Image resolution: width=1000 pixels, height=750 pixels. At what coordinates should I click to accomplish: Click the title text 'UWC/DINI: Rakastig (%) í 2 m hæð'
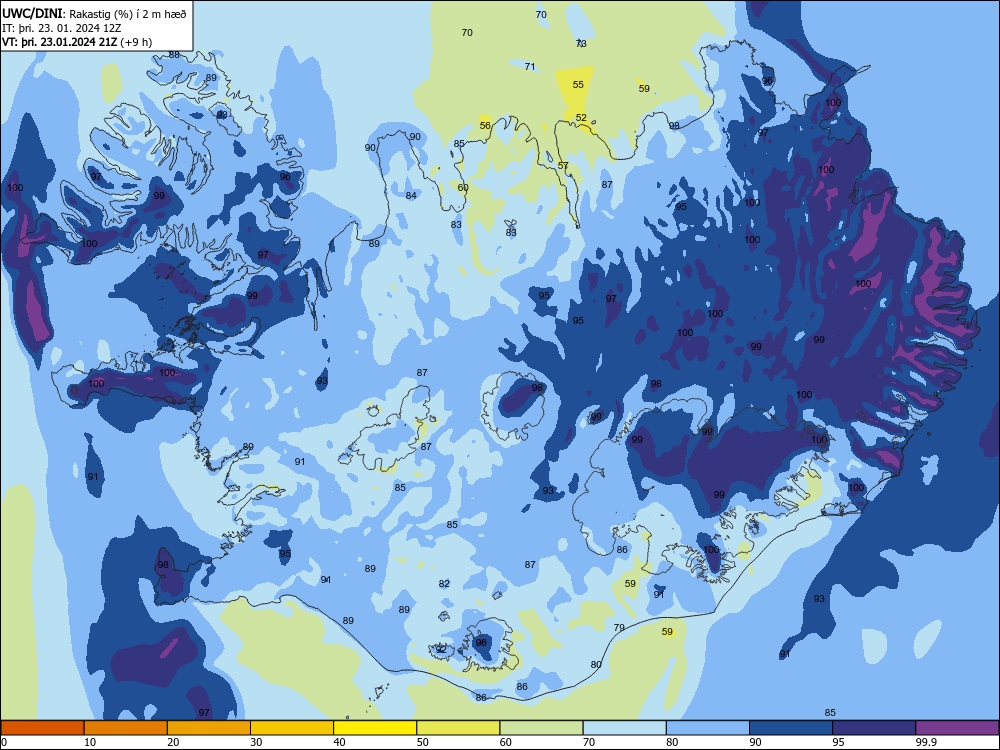[x=94, y=14]
